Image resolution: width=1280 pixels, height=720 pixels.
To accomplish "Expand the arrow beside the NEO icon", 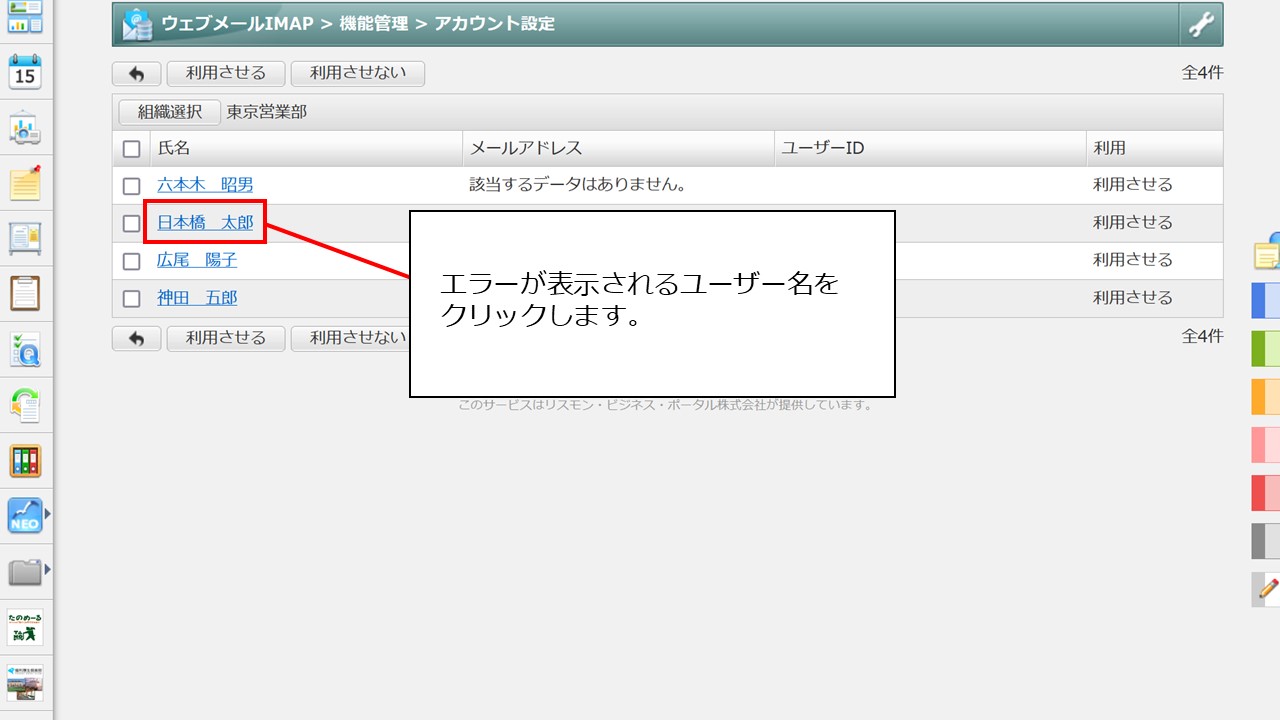I will [47, 514].
